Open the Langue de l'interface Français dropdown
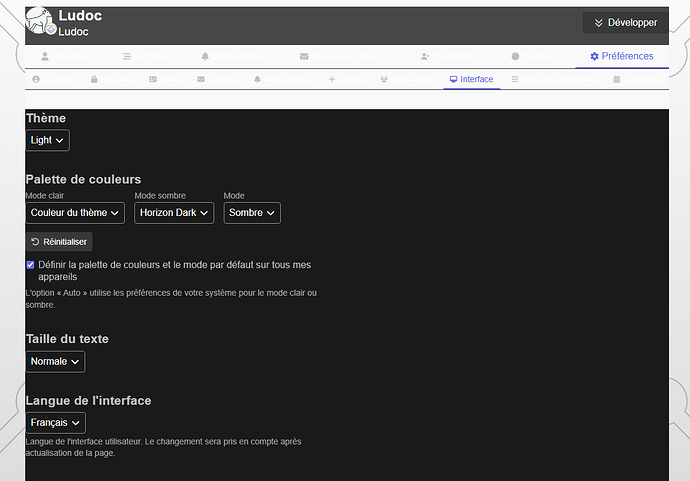690x481 pixels. (x=55, y=423)
